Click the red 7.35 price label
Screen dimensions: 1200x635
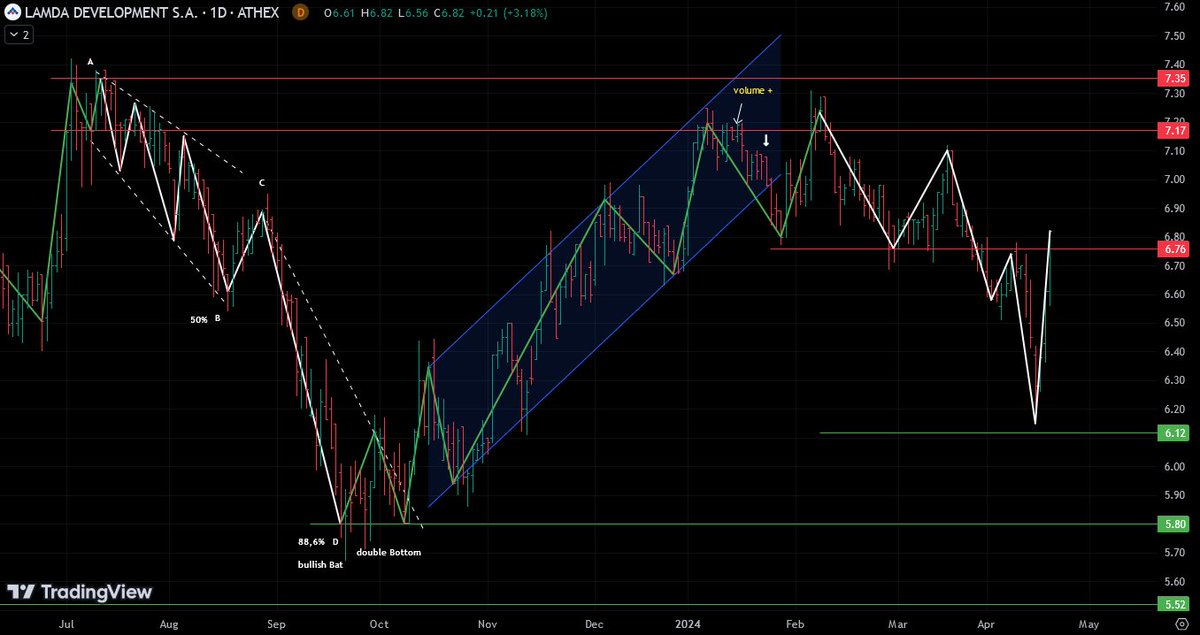click(x=1172, y=78)
